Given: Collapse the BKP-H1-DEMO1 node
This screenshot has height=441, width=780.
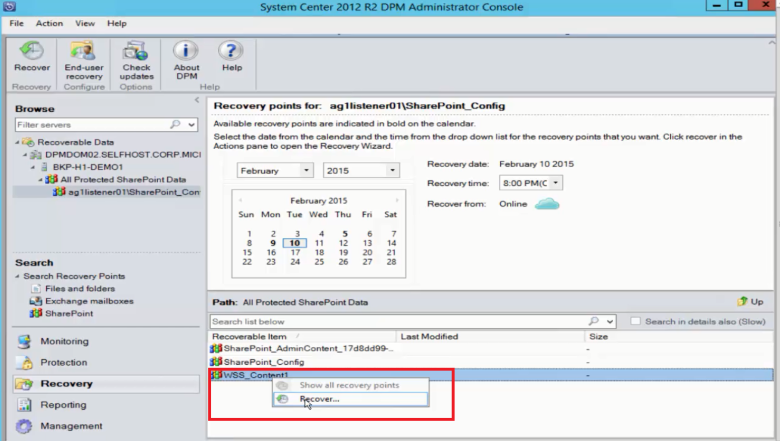Looking at the screenshot, I should point(32,167).
